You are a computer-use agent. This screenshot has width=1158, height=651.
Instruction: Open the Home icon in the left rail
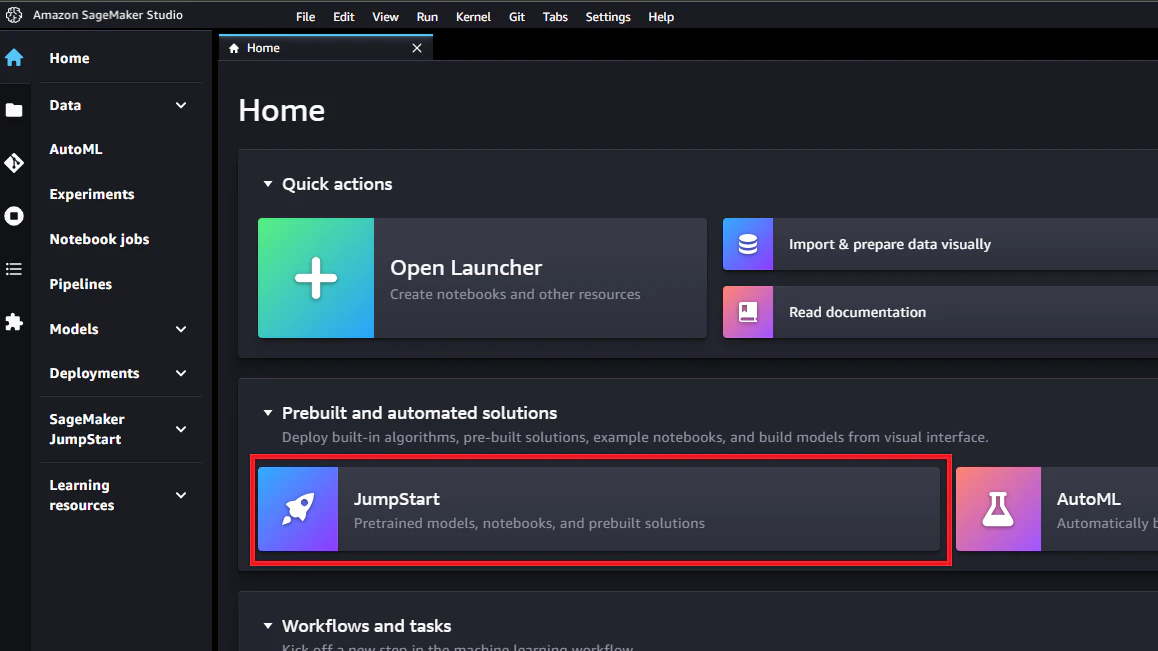tap(14, 57)
